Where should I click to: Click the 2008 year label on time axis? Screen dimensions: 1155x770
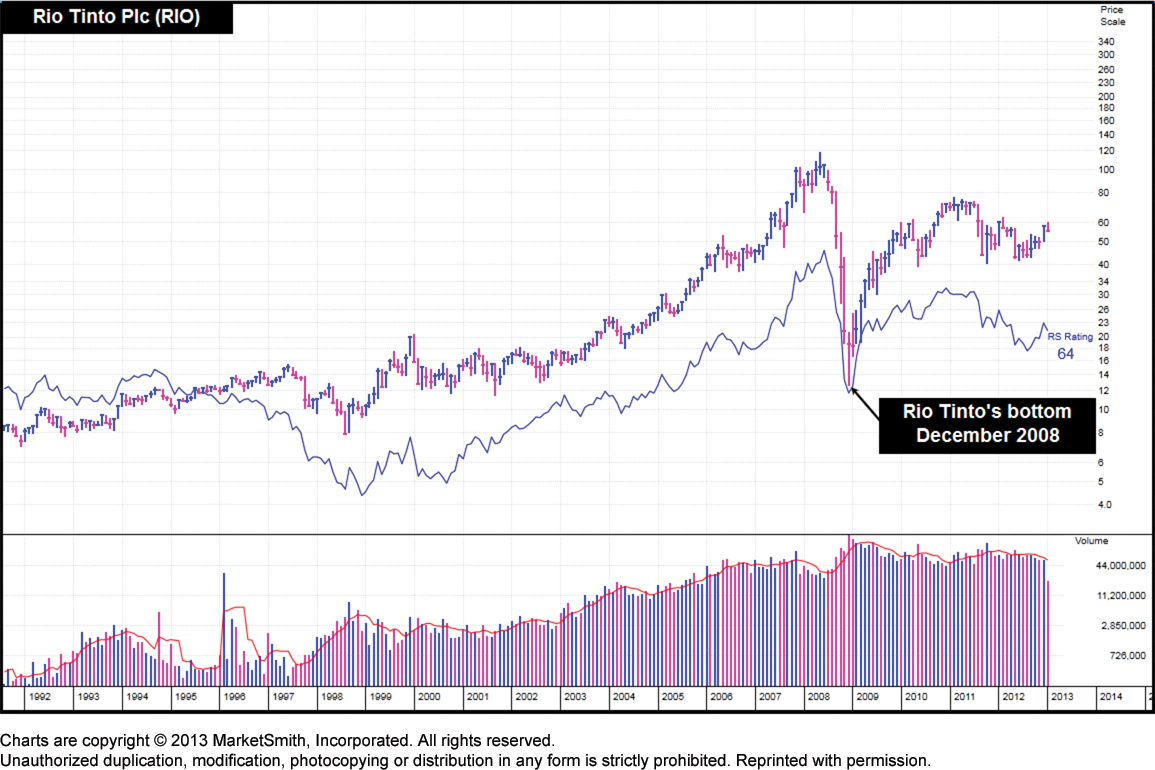coord(818,697)
